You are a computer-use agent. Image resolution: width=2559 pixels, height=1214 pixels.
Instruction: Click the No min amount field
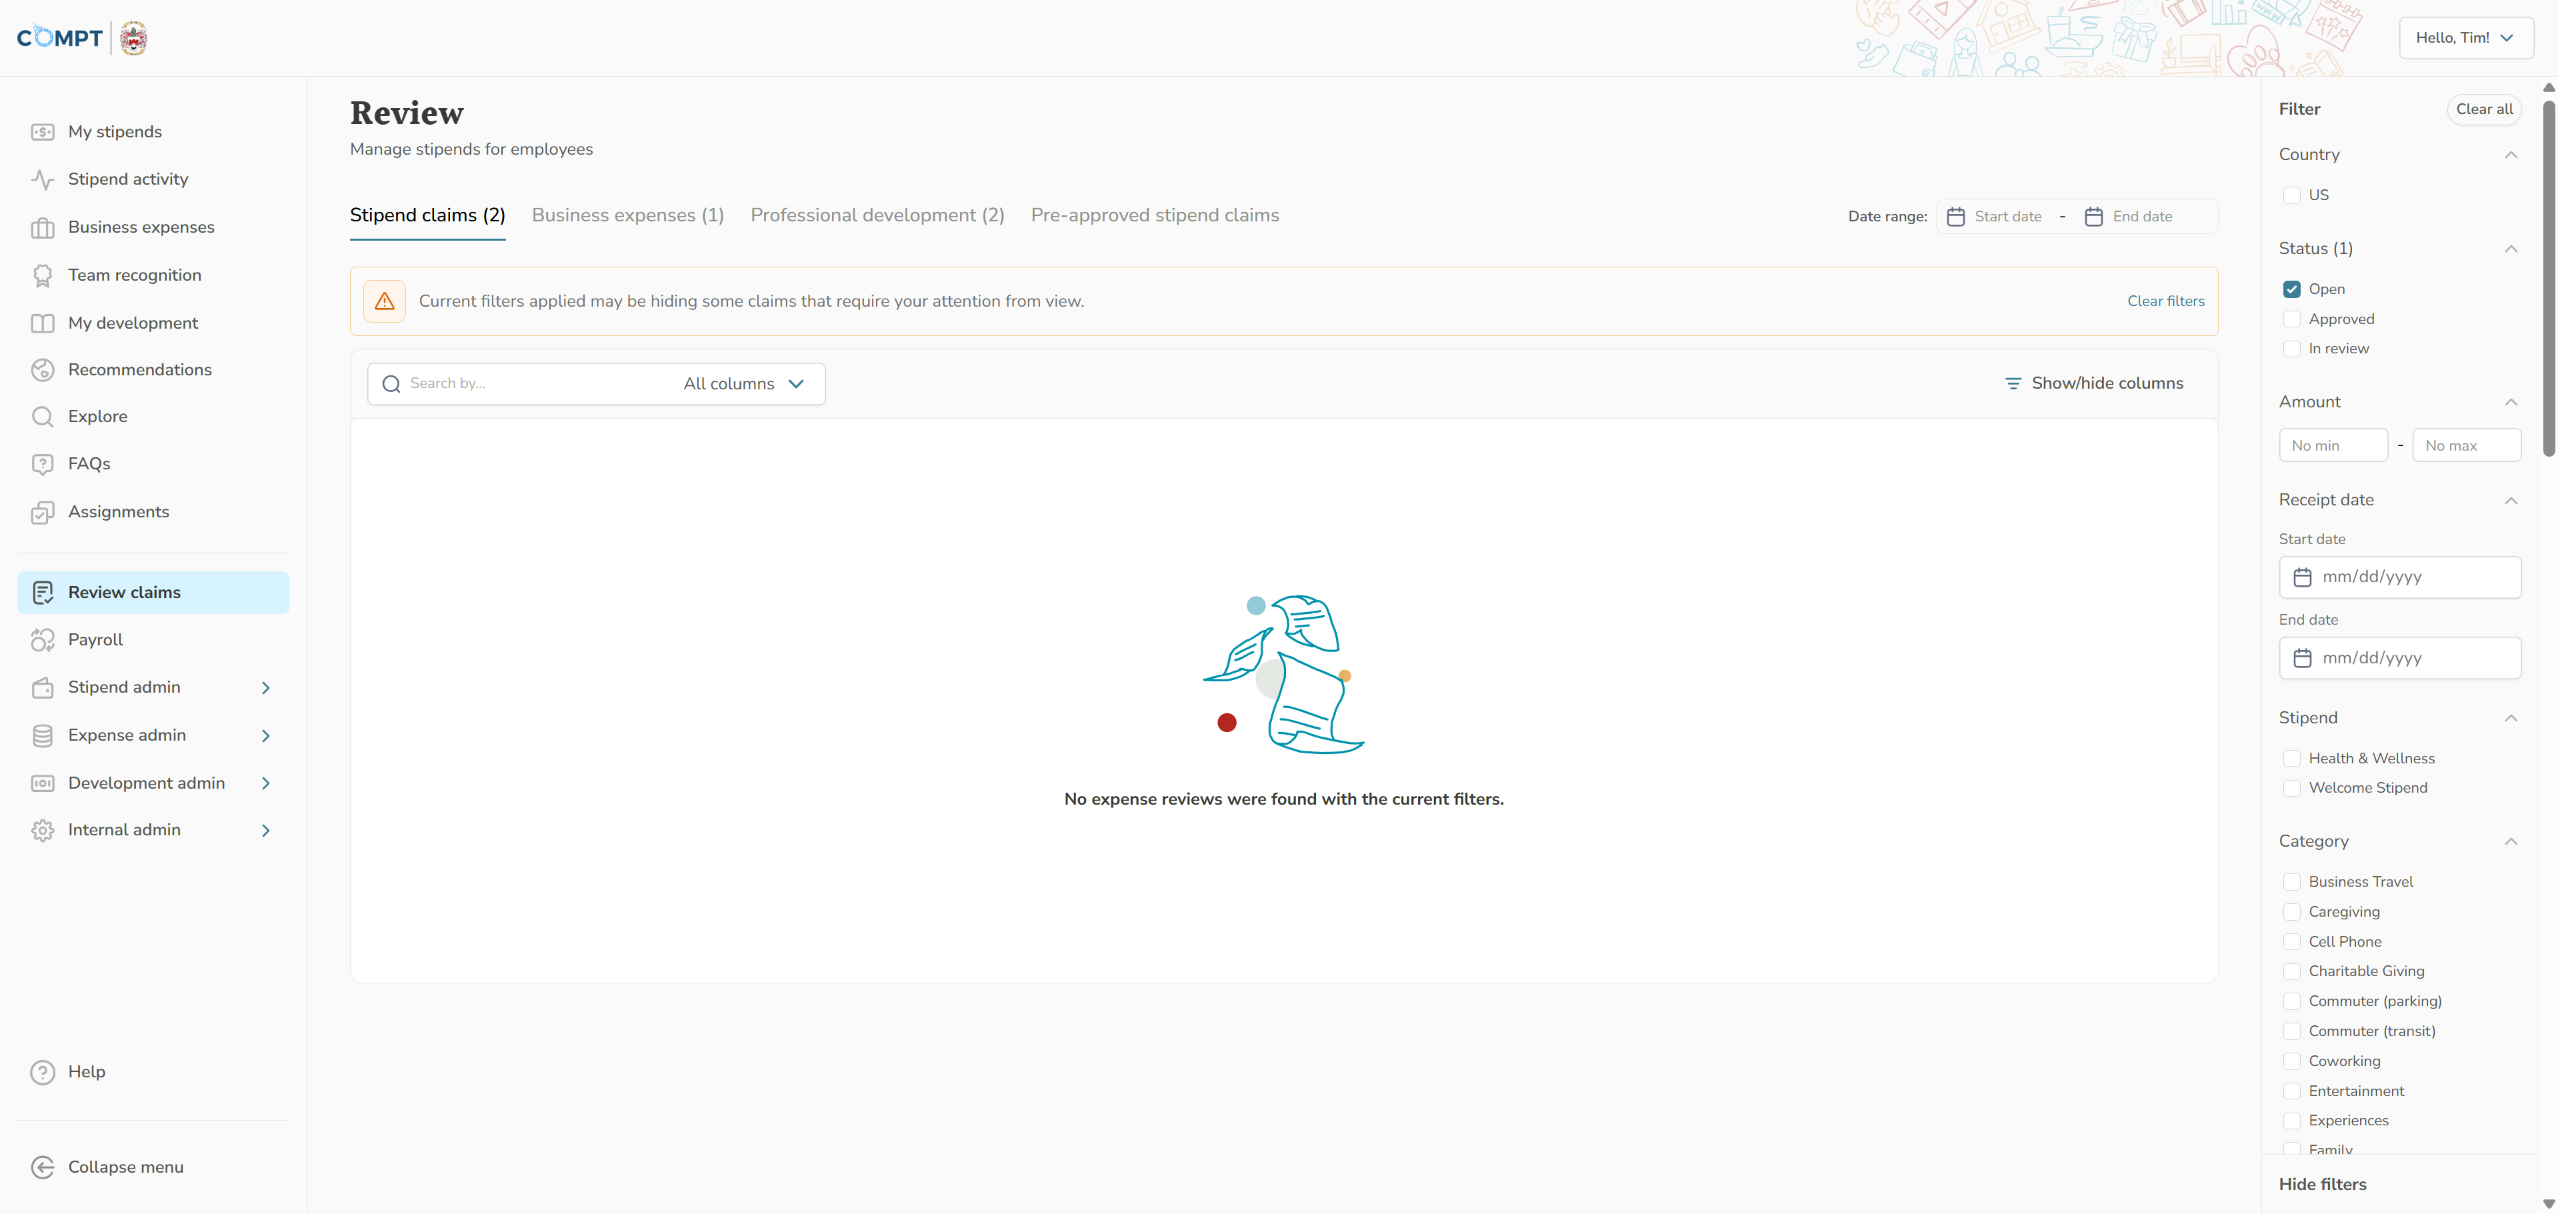tap(2332, 446)
